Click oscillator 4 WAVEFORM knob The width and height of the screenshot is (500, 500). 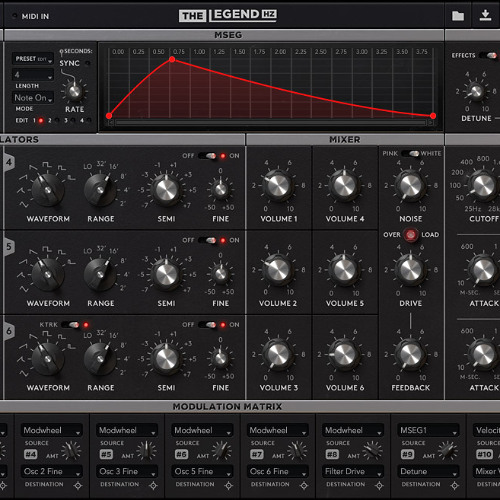[48, 190]
